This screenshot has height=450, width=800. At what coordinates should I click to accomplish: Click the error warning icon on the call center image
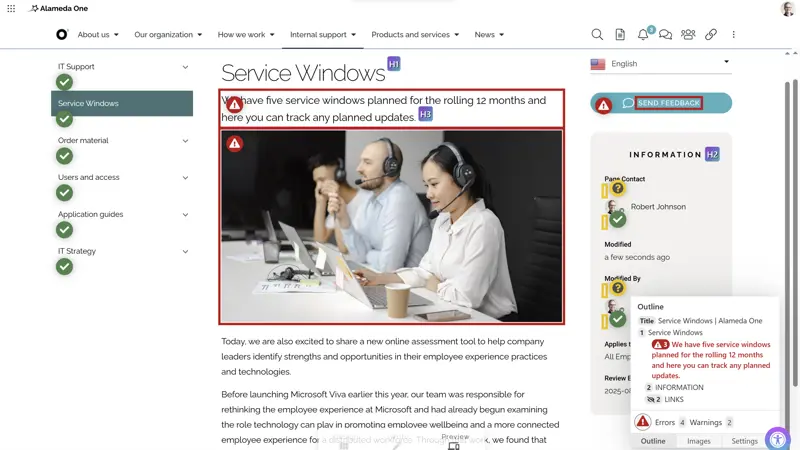coord(235,143)
